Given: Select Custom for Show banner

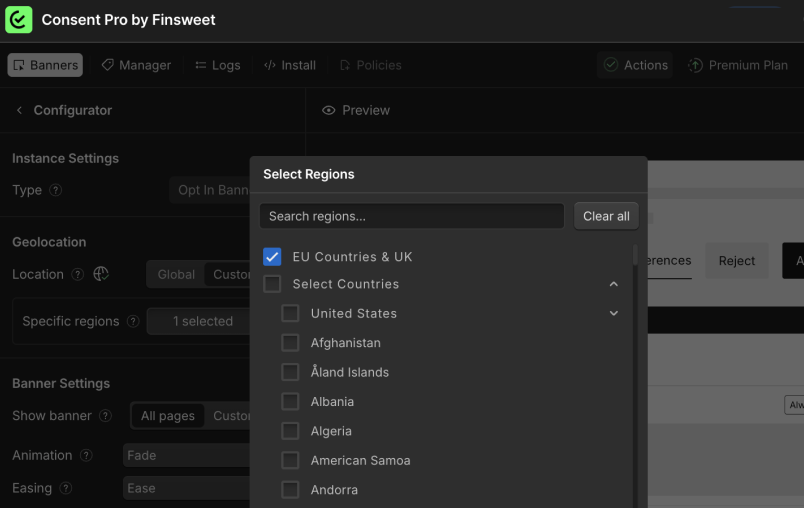Looking at the screenshot, I should pyautogui.click(x=228, y=416).
